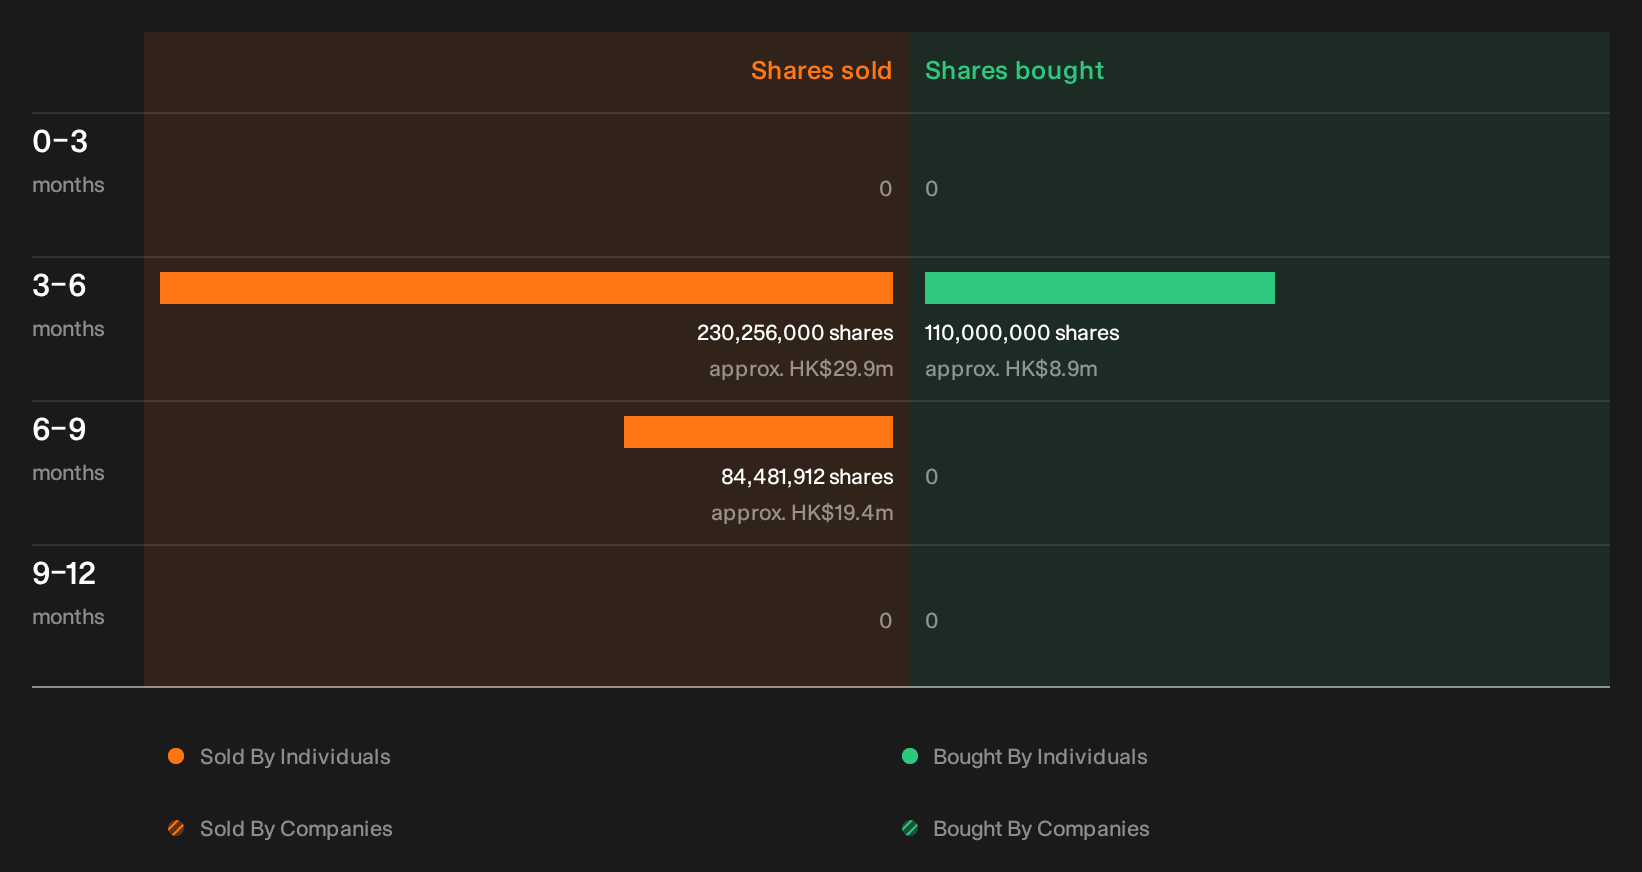
Task: Click the 0-3 months shares sold zero
Action: click(886, 189)
